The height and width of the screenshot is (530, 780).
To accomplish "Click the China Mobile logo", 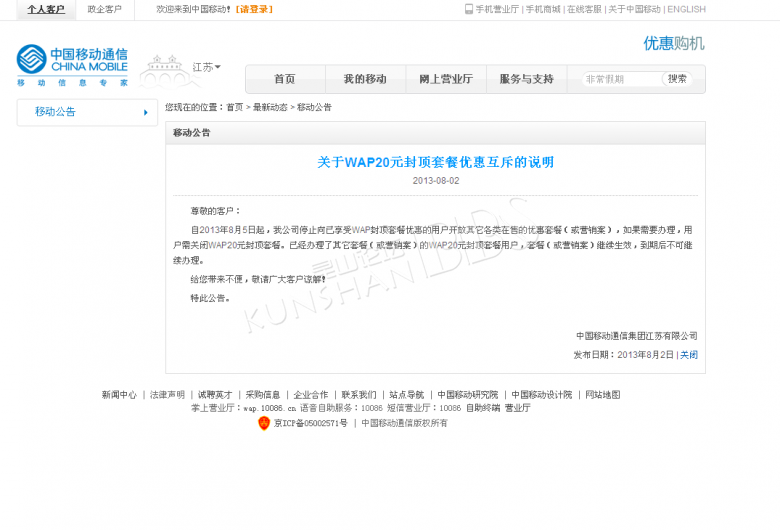I will click(x=73, y=65).
